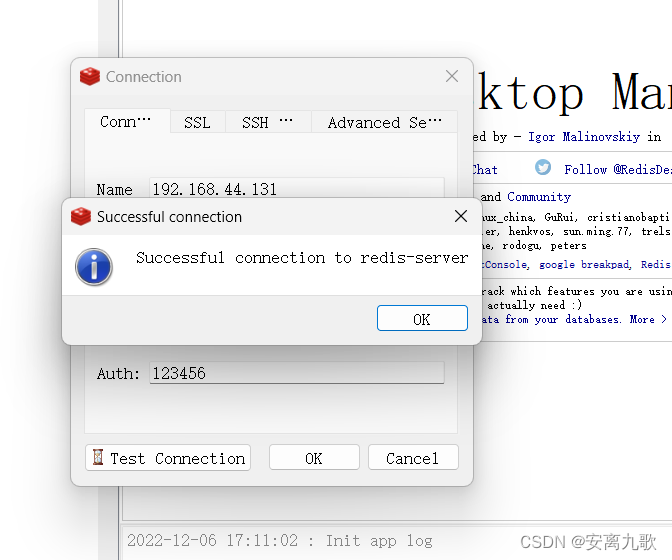Click the Twitter bird icon
The image size is (672, 560).
(x=543, y=169)
